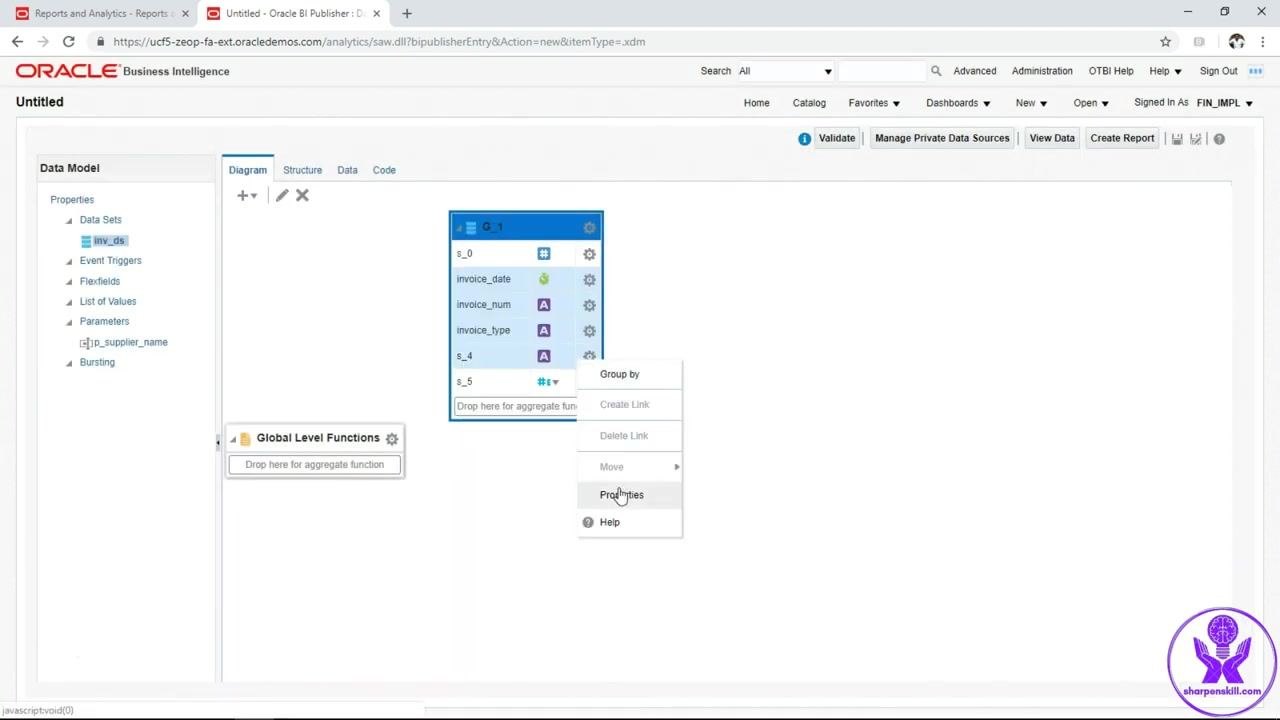Image resolution: width=1280 pixels, height=720 pixels.
Task: Click the Validate button
Action: pyautogui.click(x=837, y=138)
